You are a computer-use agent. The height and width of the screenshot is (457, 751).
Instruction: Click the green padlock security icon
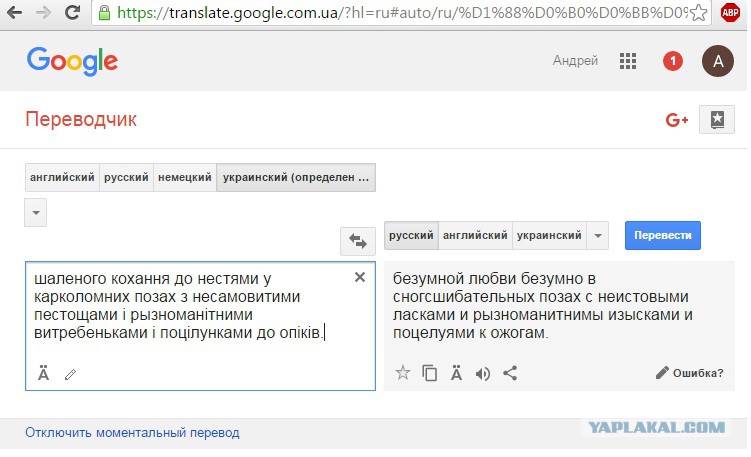coord(104,12)
